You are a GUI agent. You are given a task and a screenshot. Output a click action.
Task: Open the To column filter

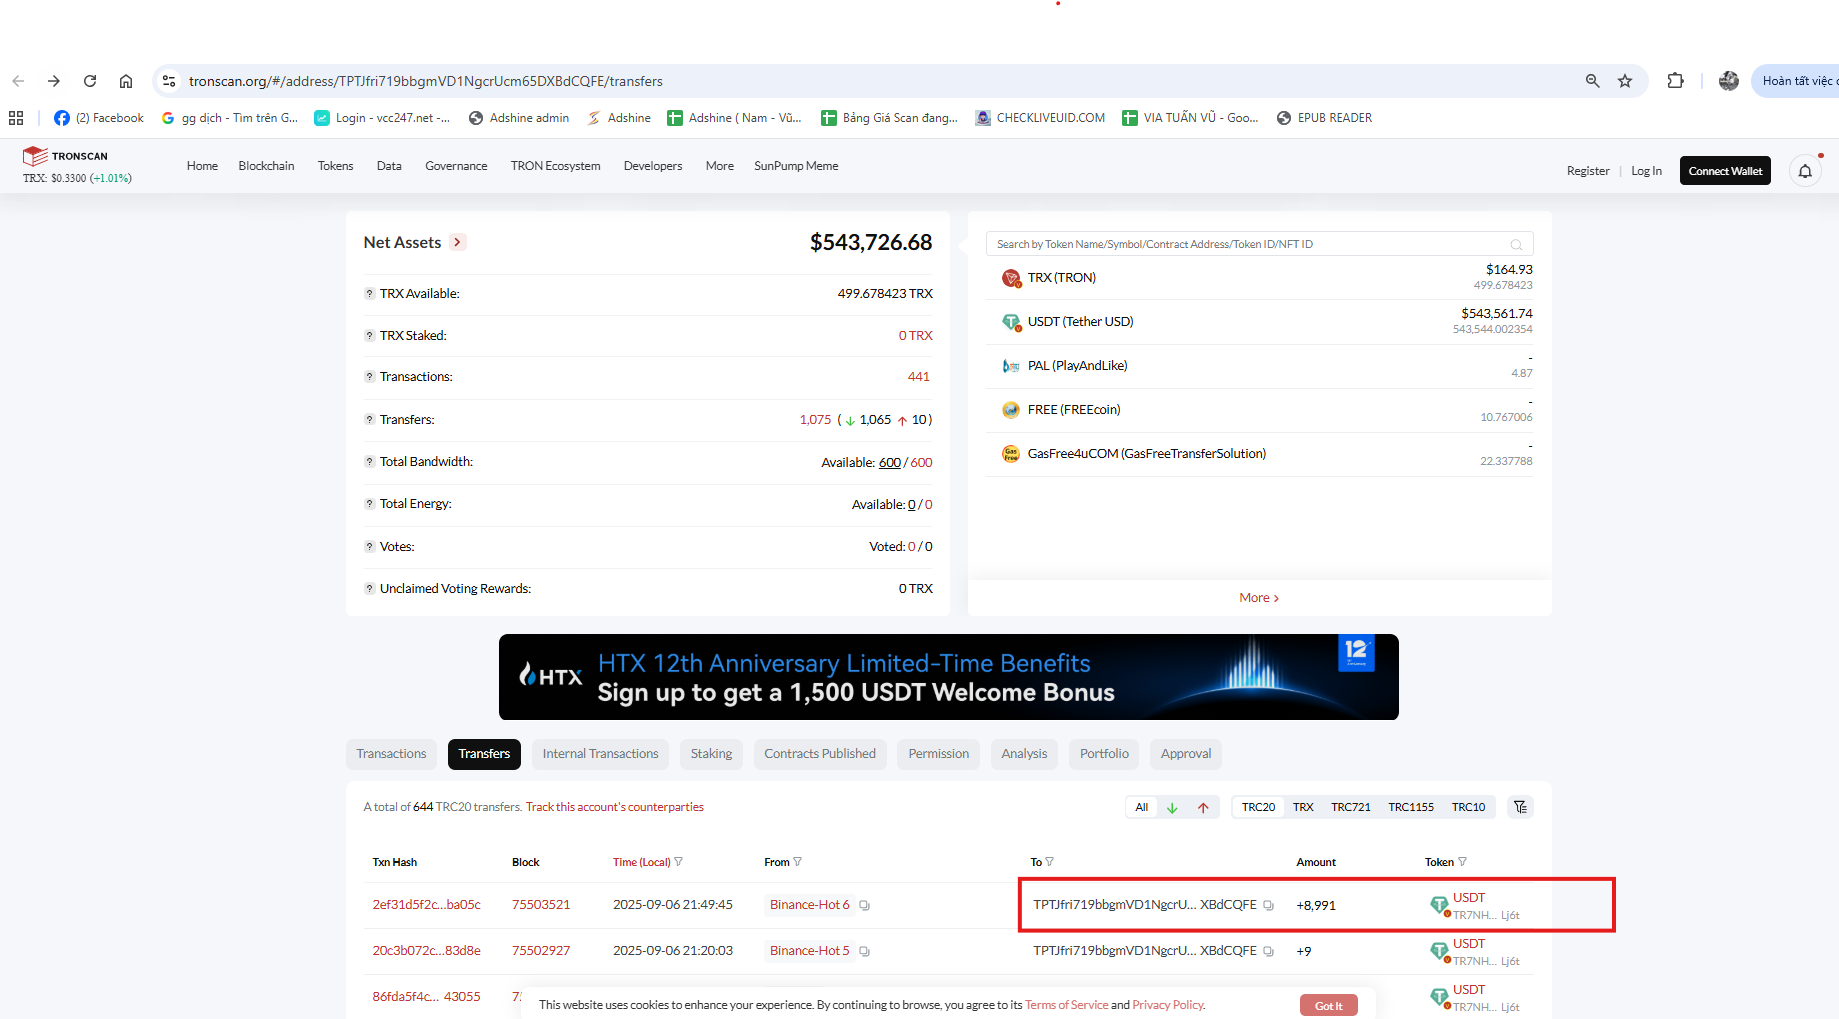[x=1049, y=862]
